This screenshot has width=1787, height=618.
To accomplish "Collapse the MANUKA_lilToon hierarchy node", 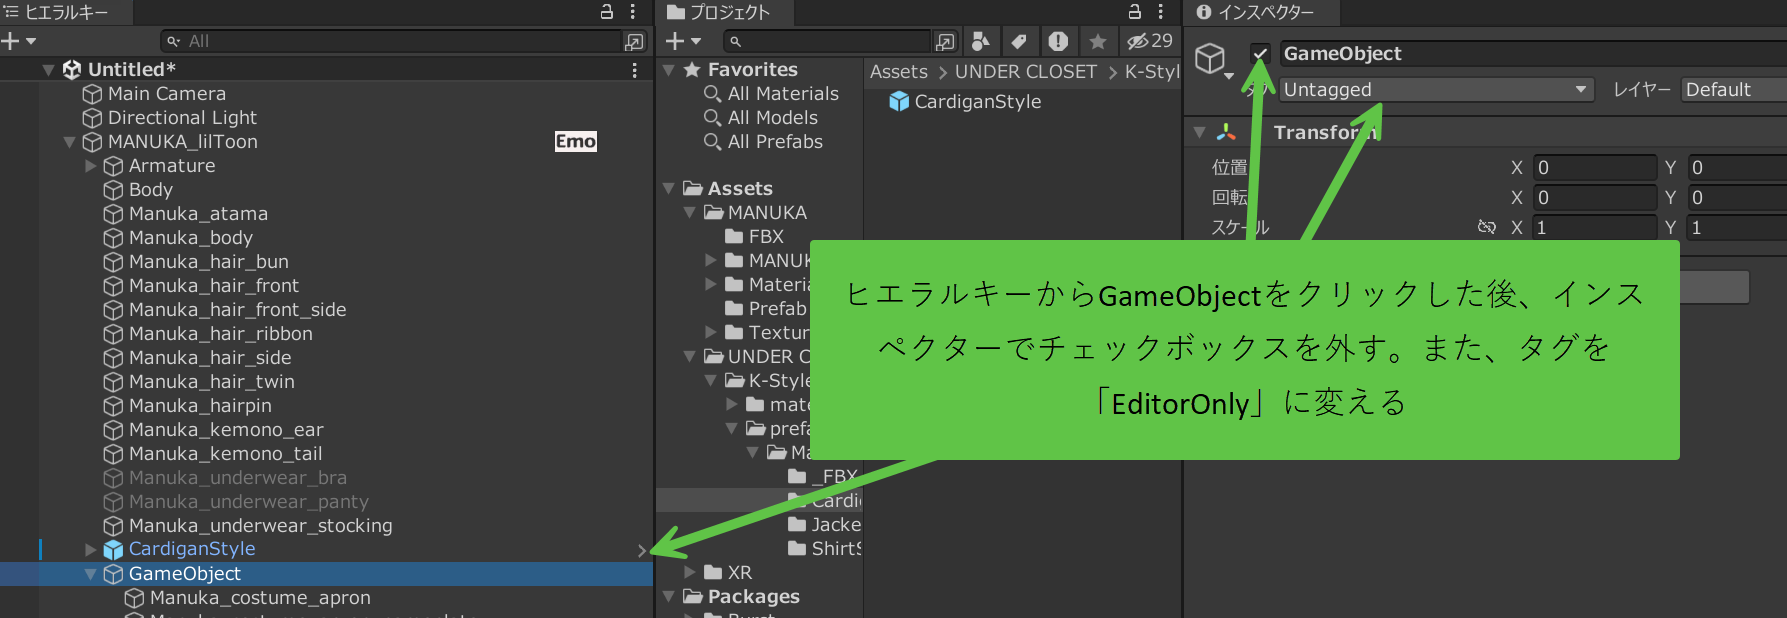I will click(69, 142).
